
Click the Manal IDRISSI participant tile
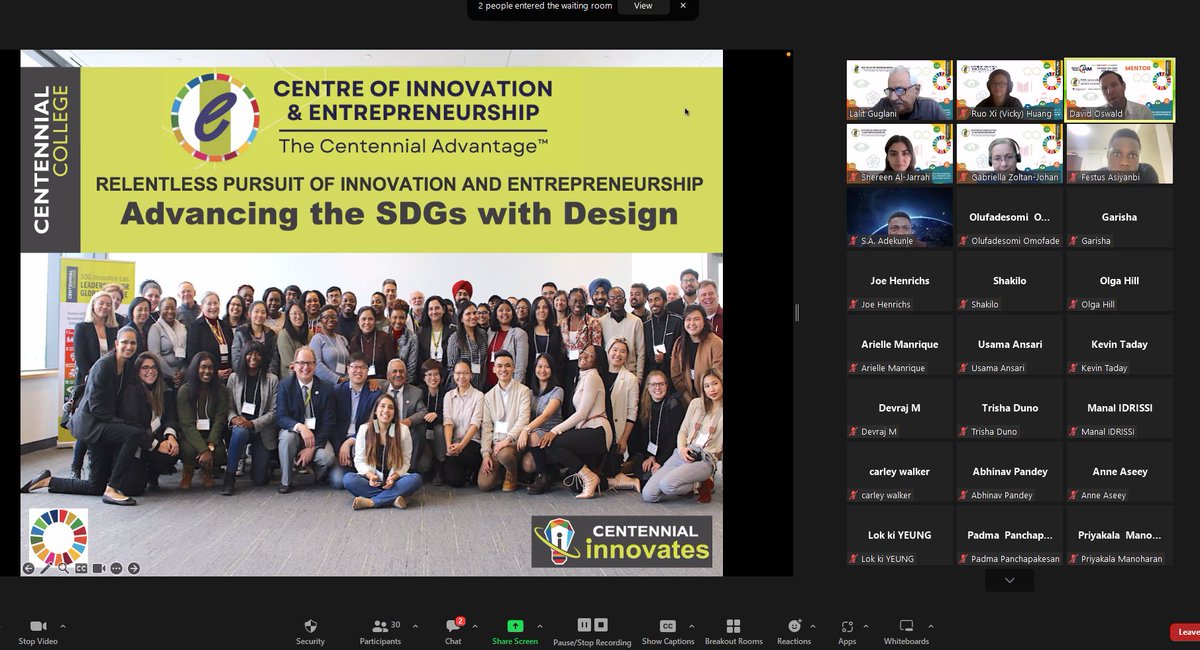(x=1119, y=408)
